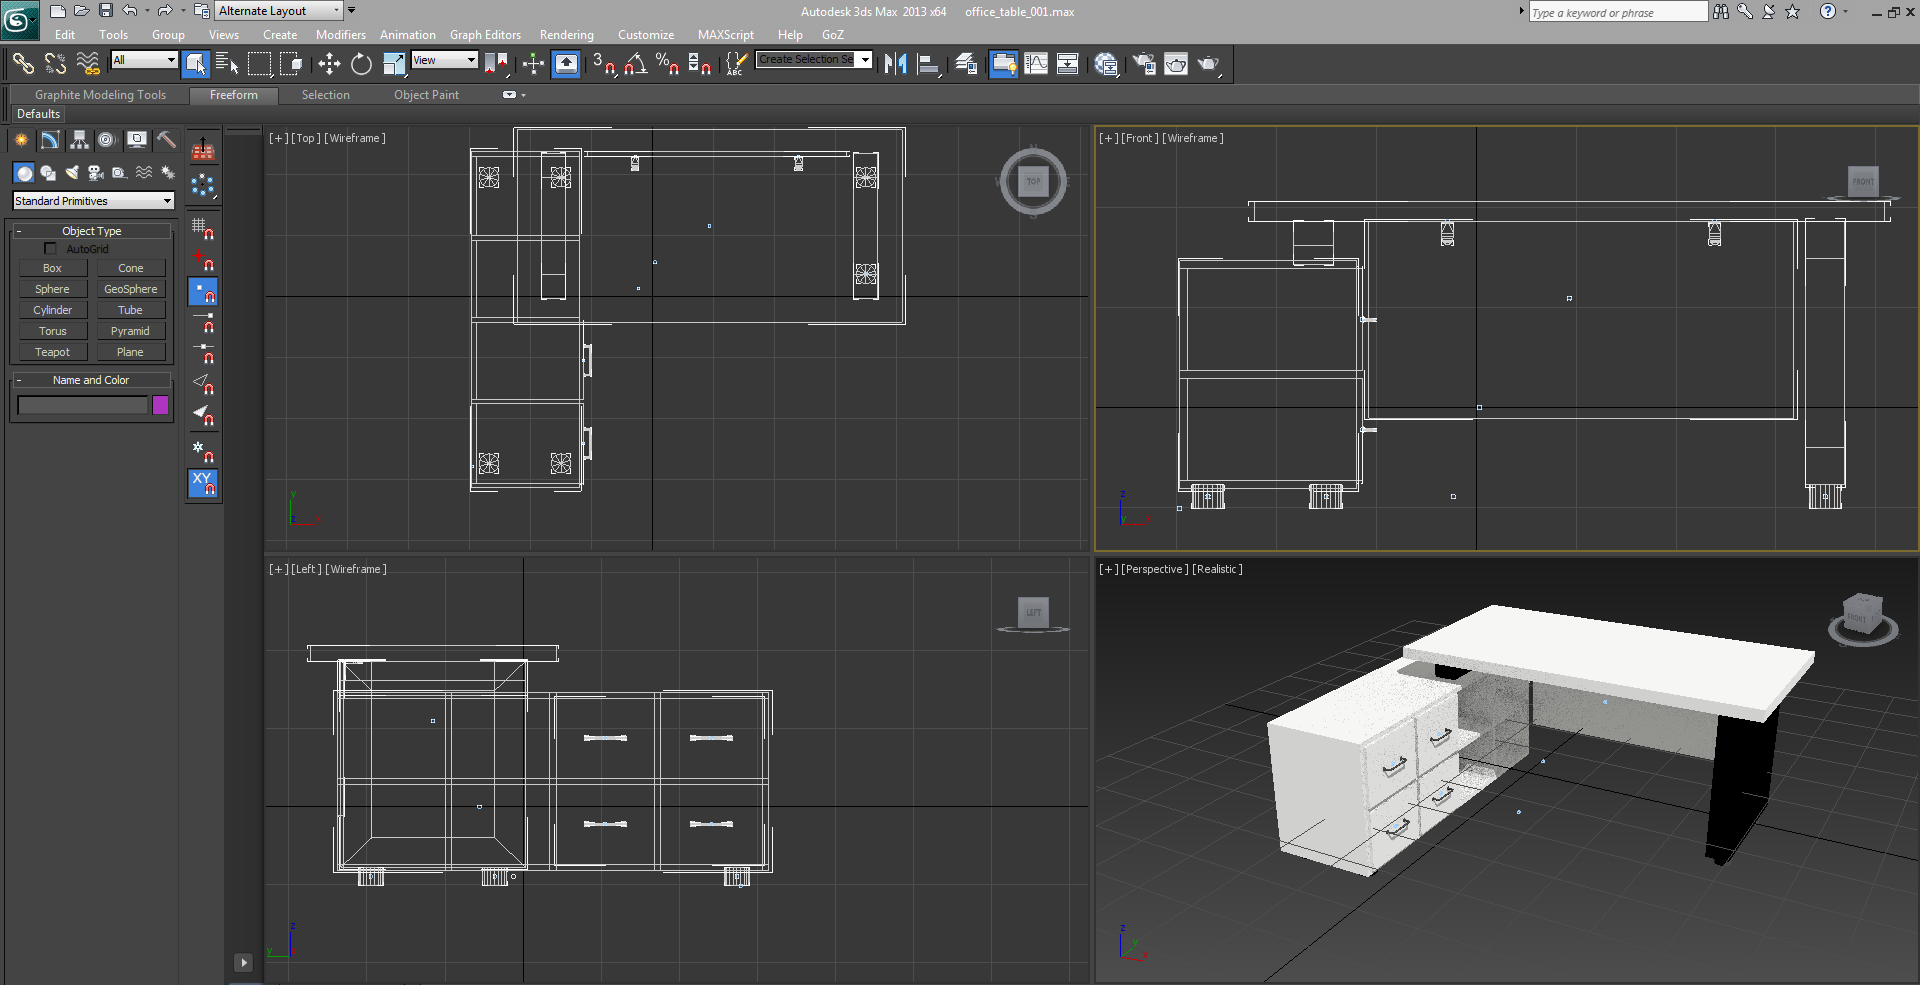Image resolution: width=1920 pixels, height=985 pixels.
Task: Click the Select and Move tool
Action: coord(329,64)
